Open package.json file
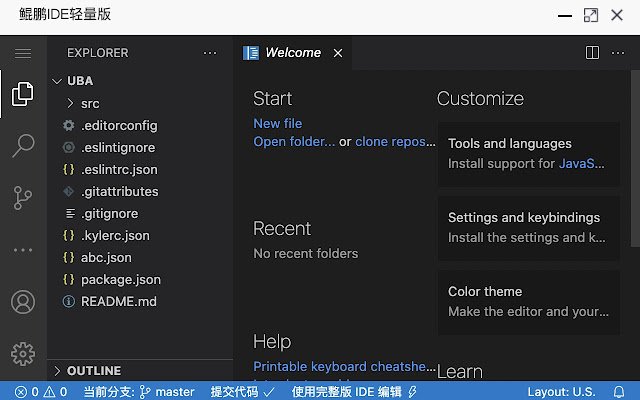Screen dimensions: 640x400 click(140, 280)
